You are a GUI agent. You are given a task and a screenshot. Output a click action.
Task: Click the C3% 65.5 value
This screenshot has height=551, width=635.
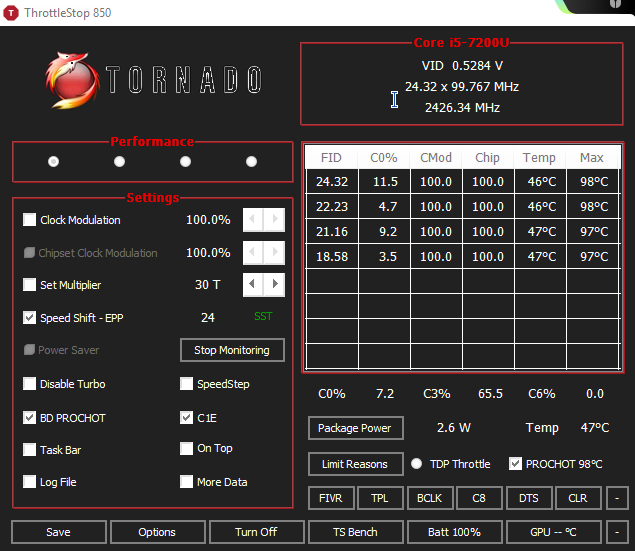pos(490,394)
